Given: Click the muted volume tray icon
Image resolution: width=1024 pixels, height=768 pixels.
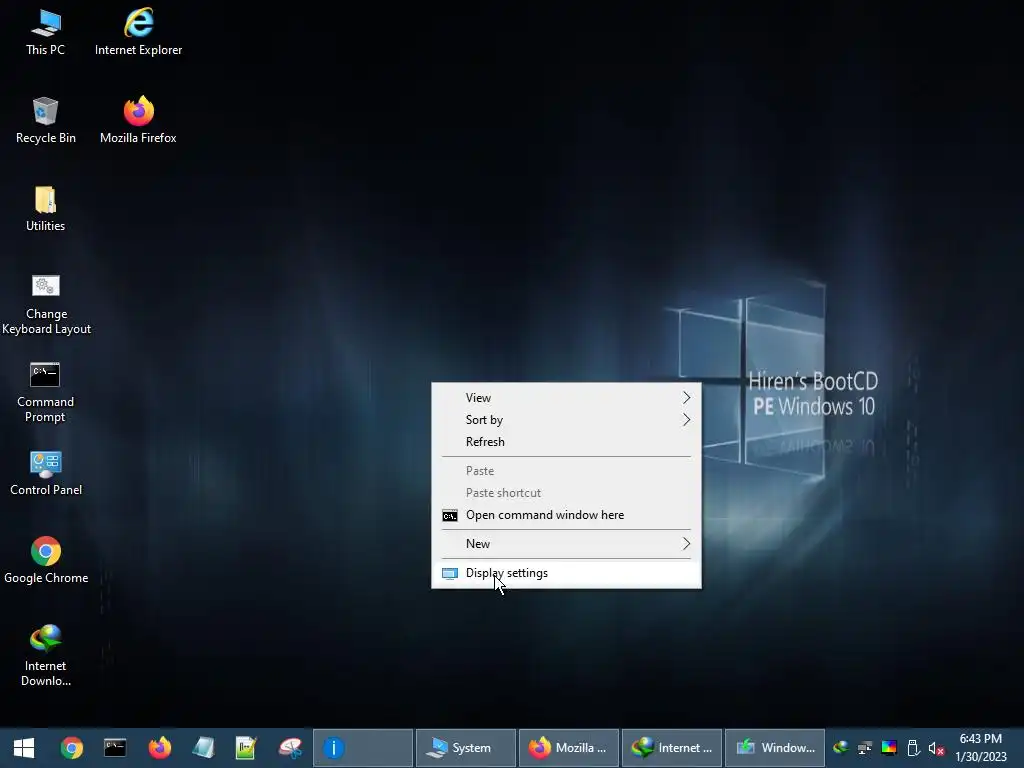Looking at the screenshot, I should pyautogui.click(x=936, y=748).
